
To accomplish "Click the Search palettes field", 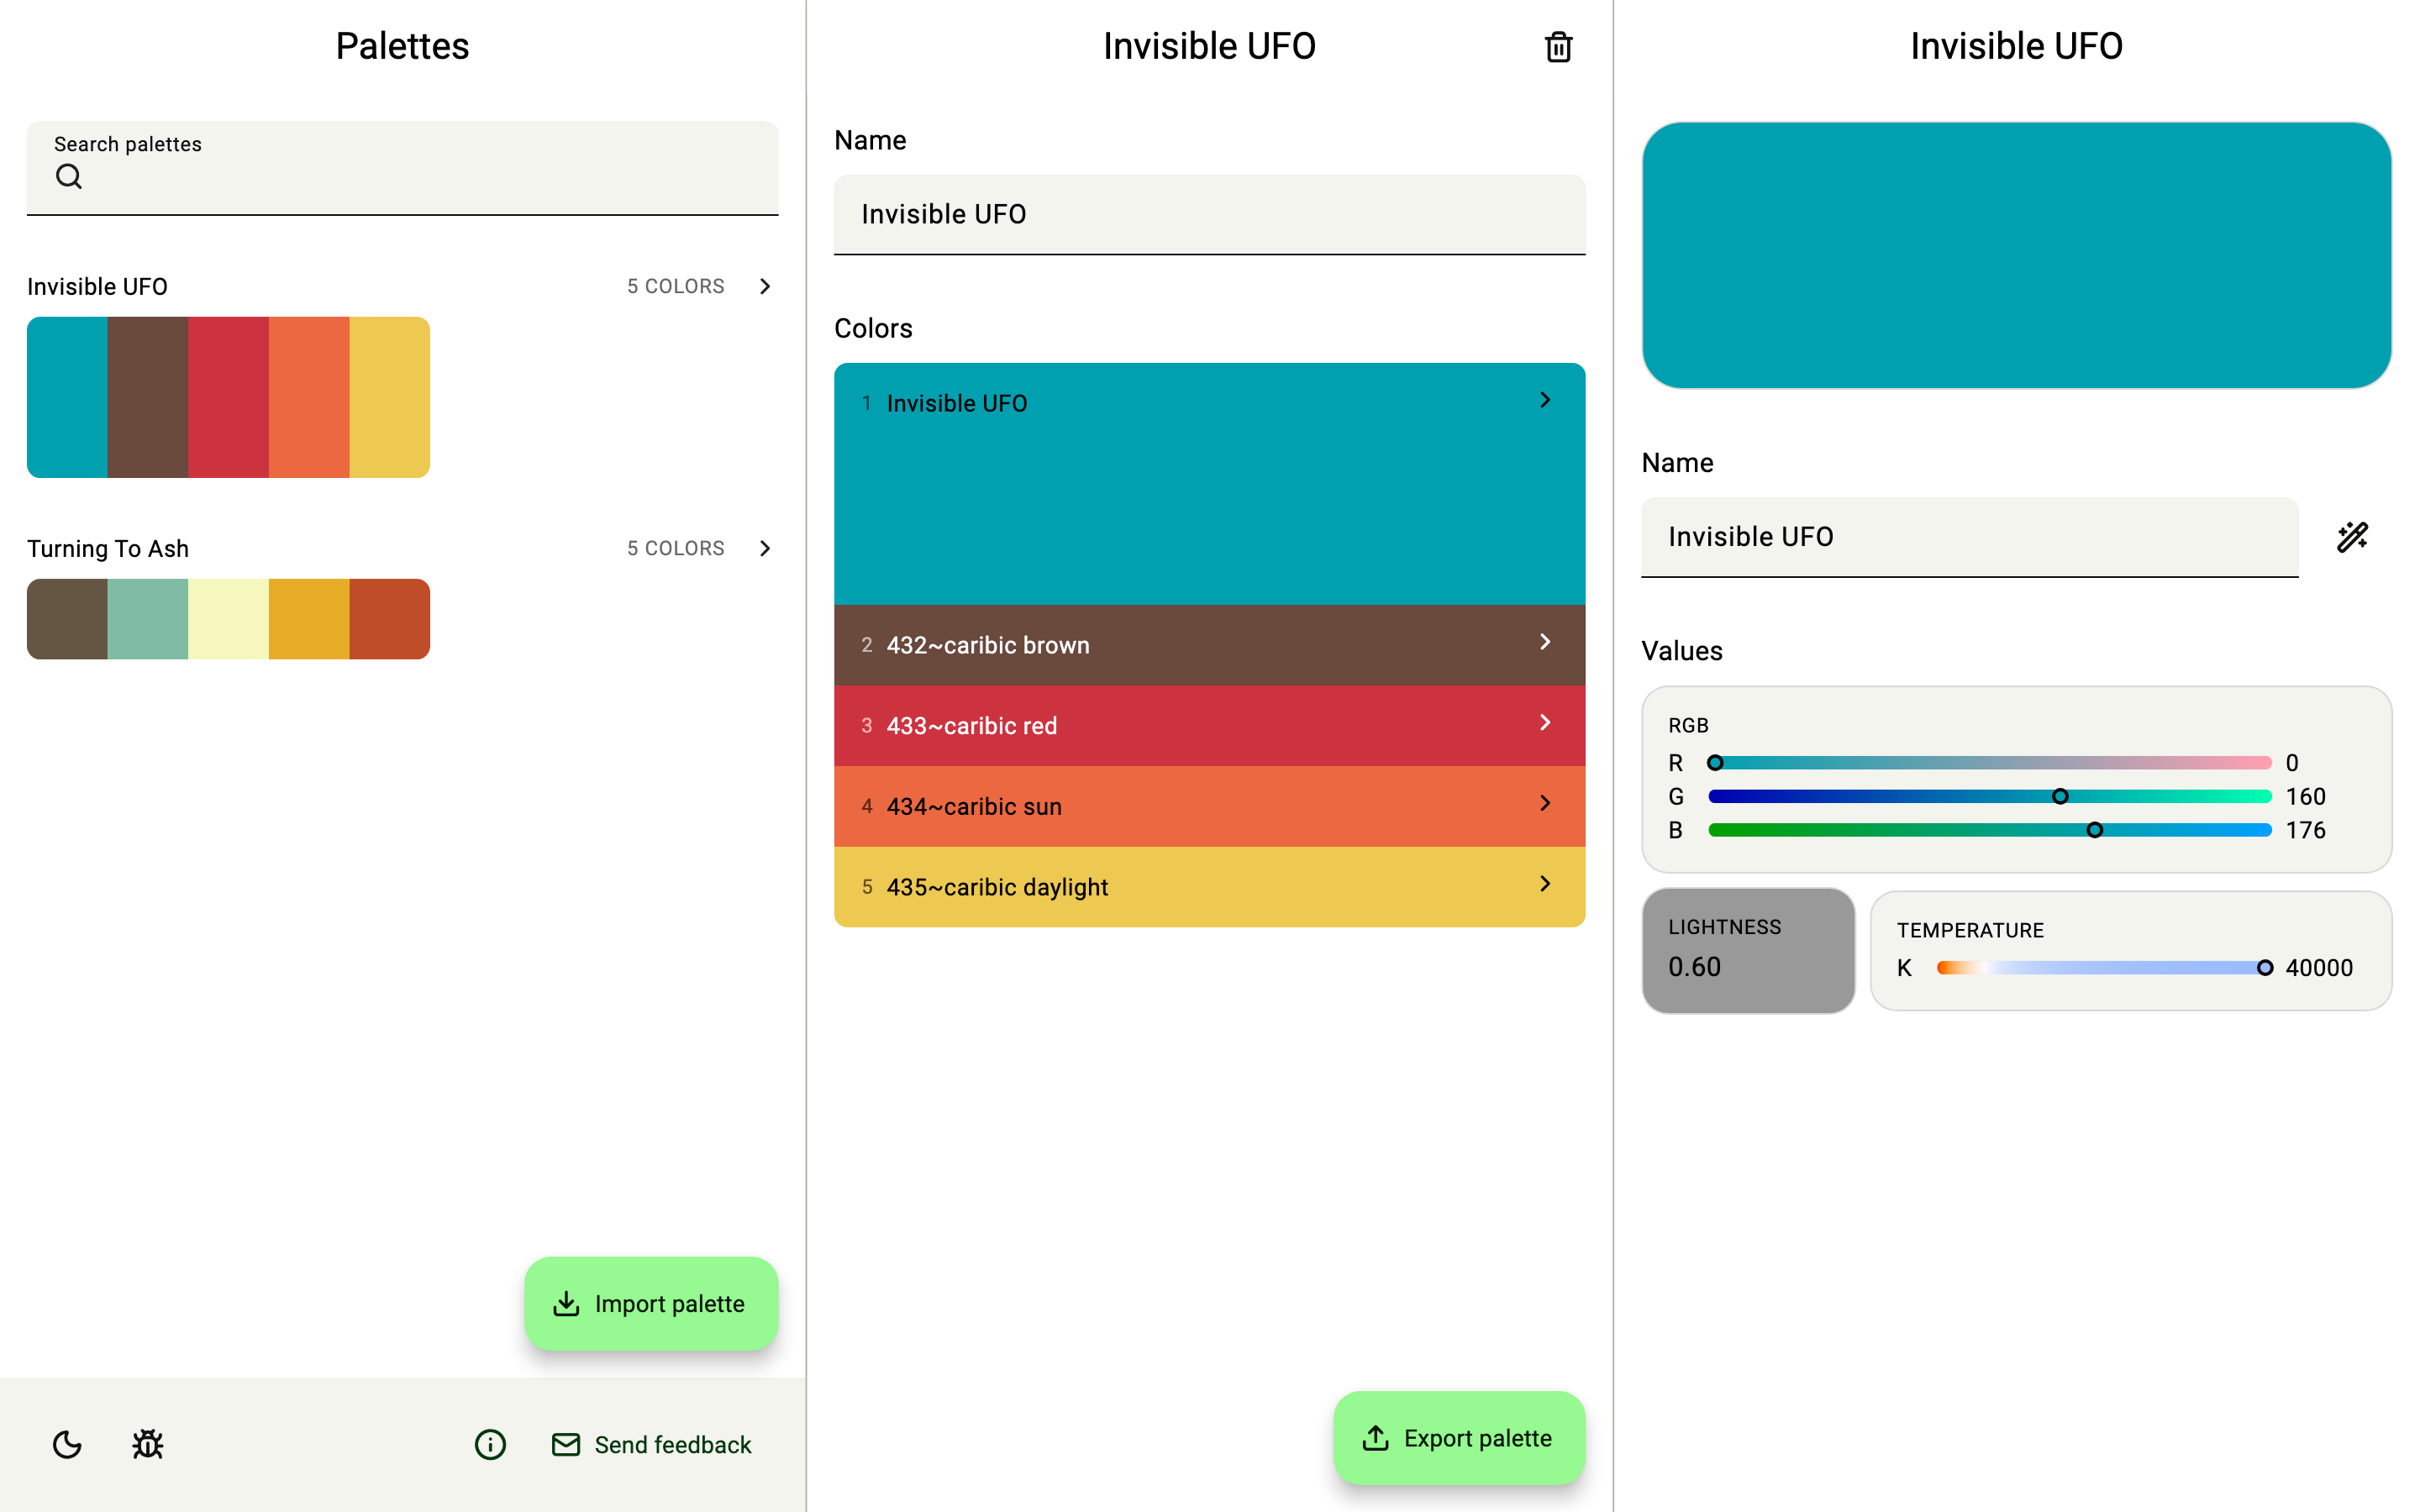I will 402,168.
